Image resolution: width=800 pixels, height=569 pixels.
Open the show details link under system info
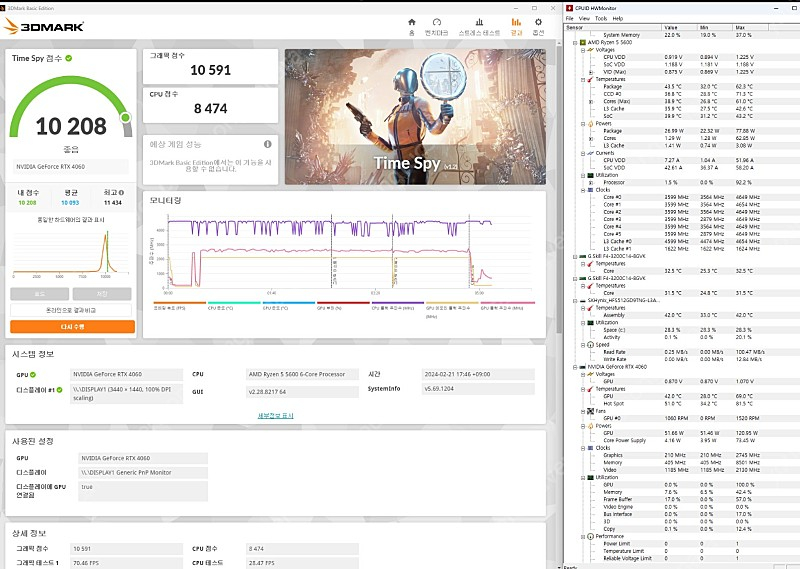276,415
